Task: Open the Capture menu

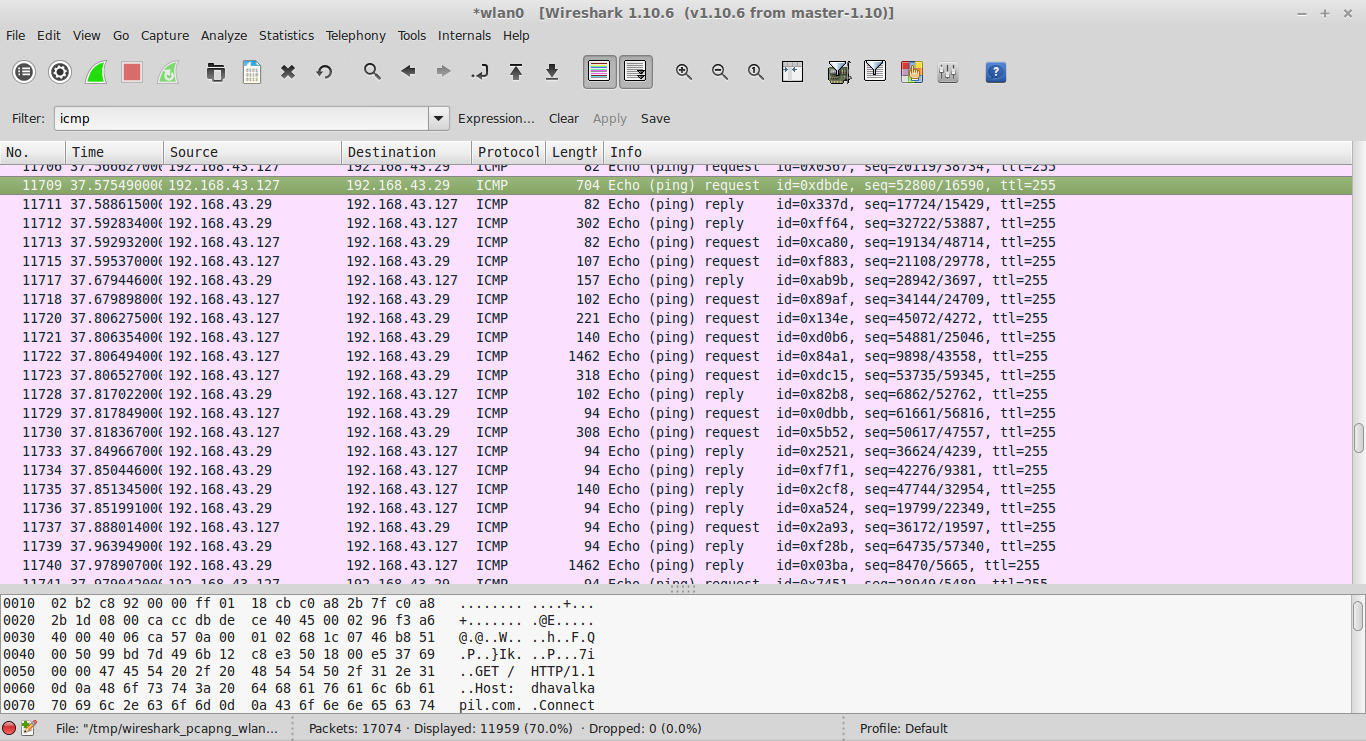Action: click(x=165, y=35)
